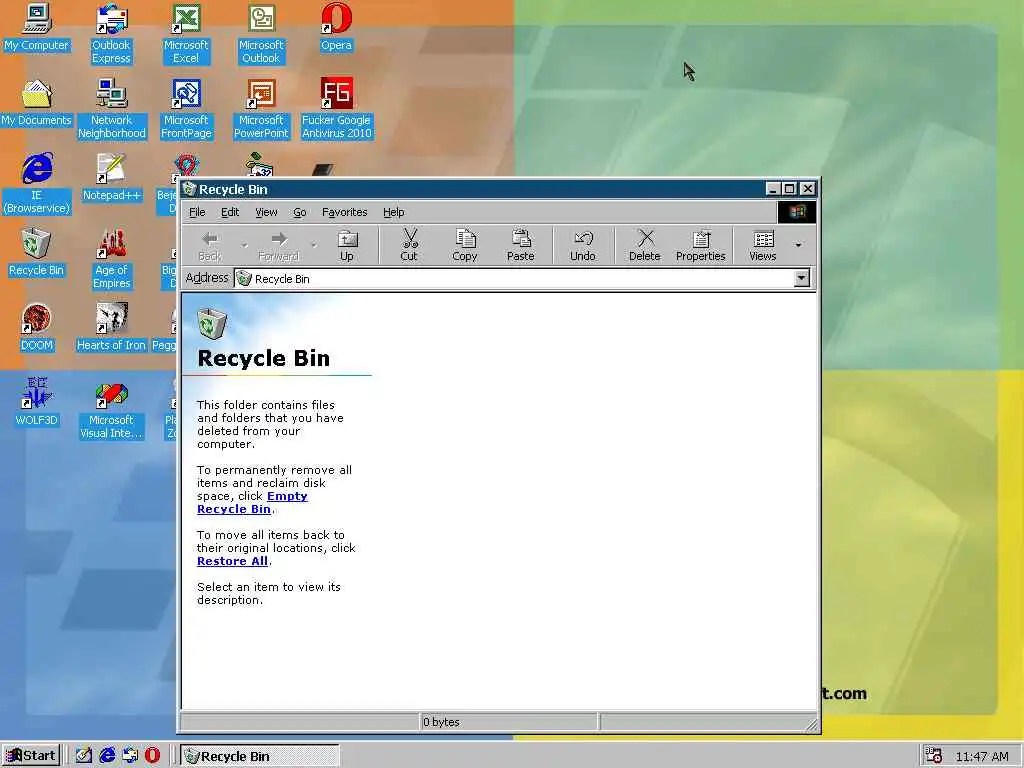Click the Back toolbar button
Image resolution: width=1024 pixels, height=768 pixels.
coord(210,245)
